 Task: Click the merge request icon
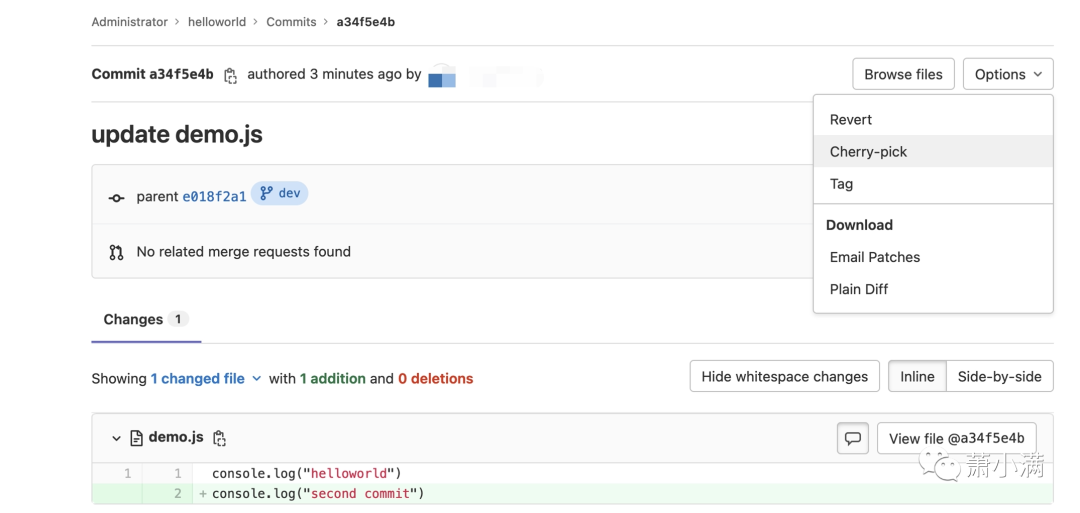point(116,252)
